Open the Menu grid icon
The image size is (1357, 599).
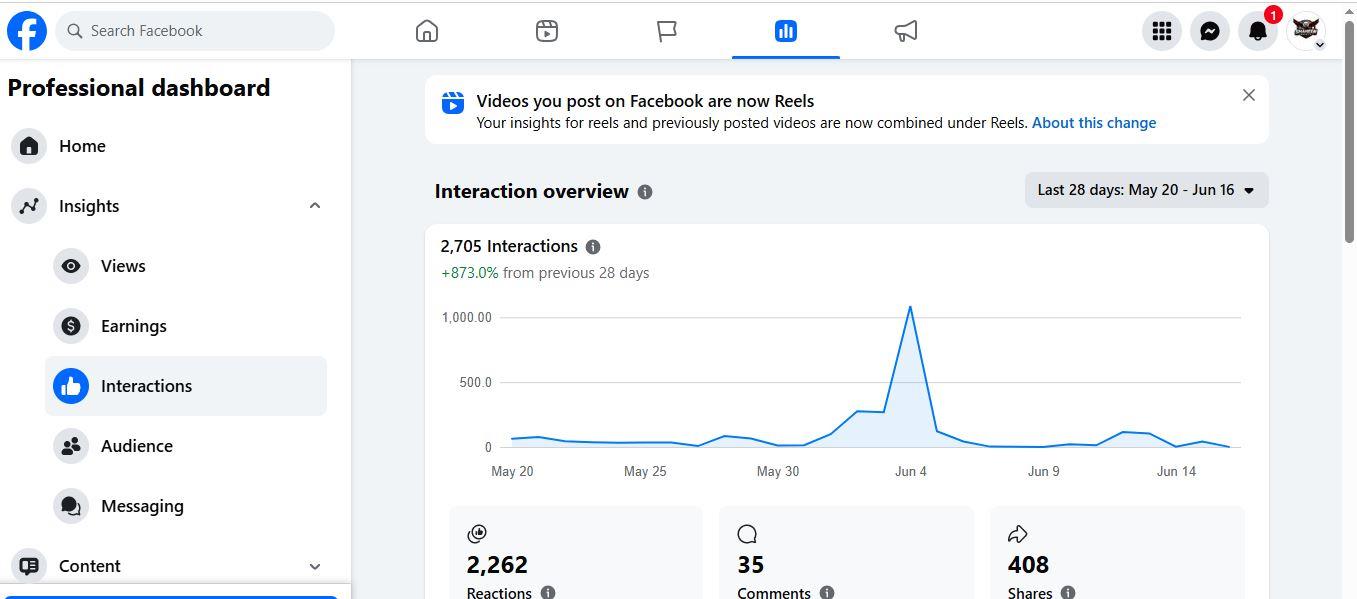(1162, 31)
